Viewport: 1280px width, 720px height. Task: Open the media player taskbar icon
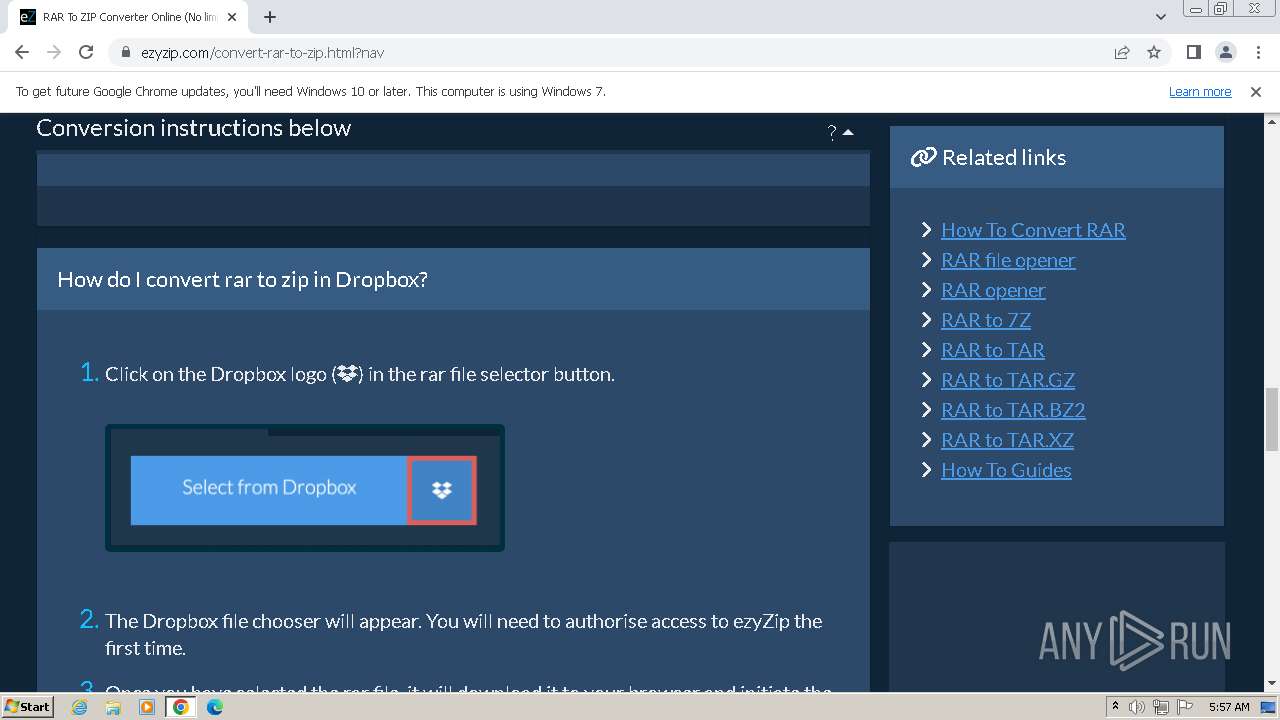147,707
